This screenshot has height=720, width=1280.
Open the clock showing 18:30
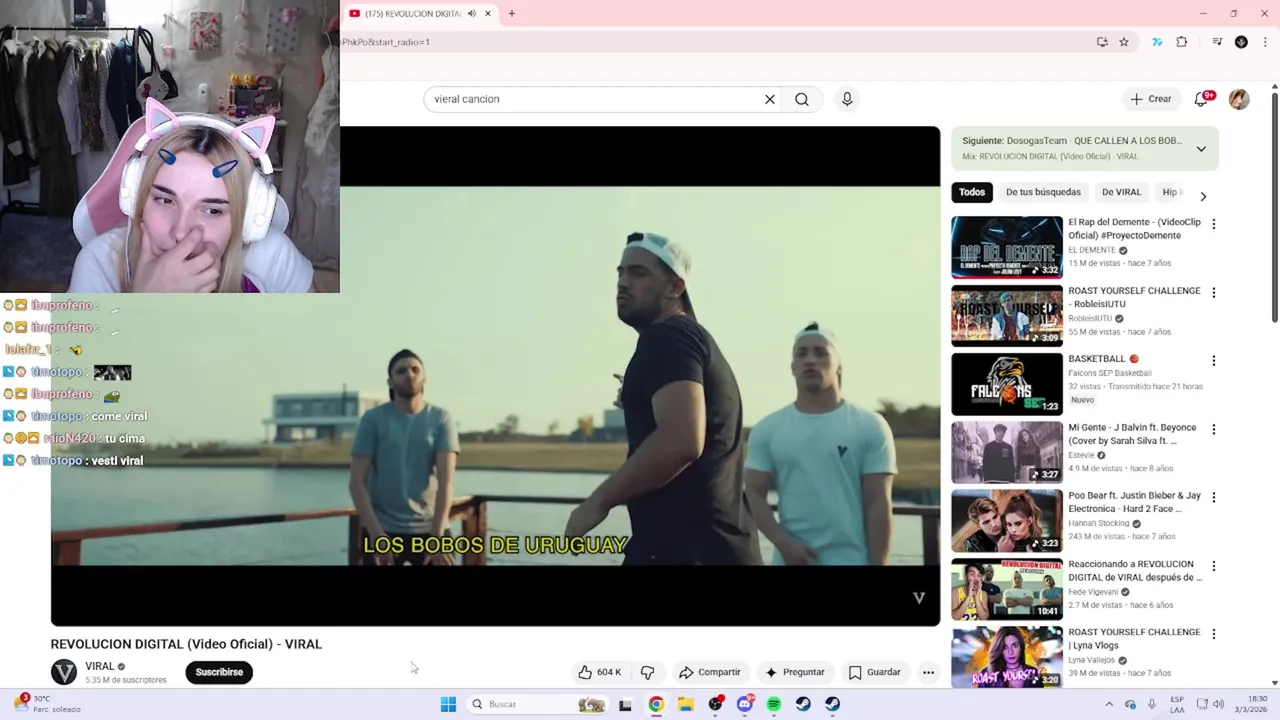pos(1250,704)
